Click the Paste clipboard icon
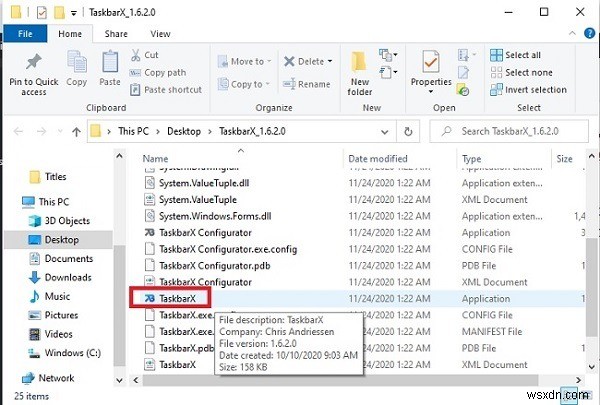 coord(110,62)
